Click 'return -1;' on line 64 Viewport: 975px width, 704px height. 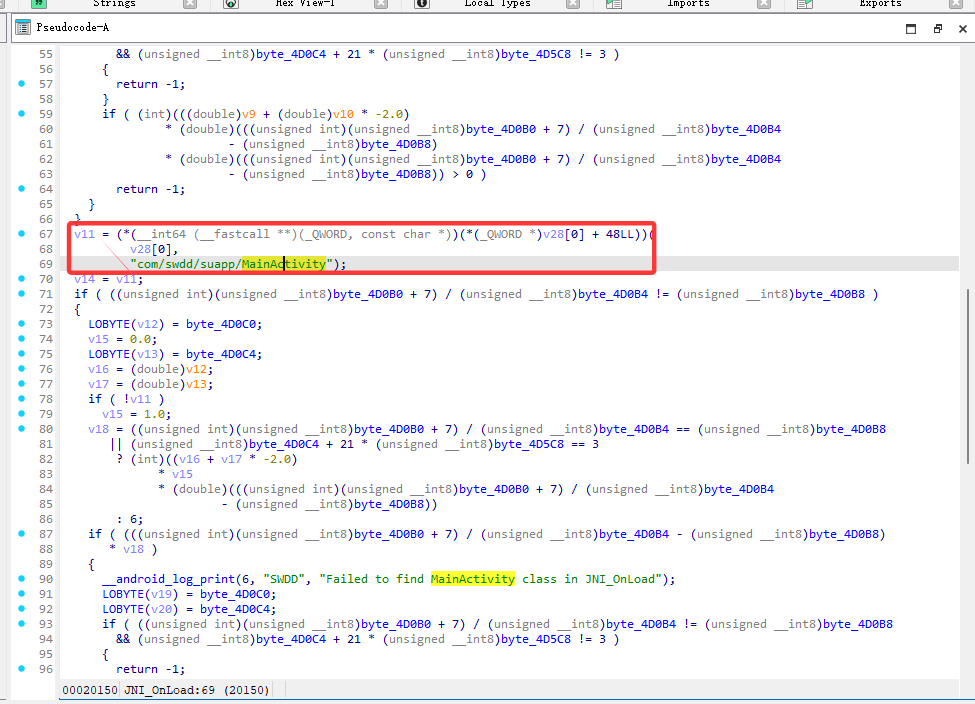coord(151,189)
